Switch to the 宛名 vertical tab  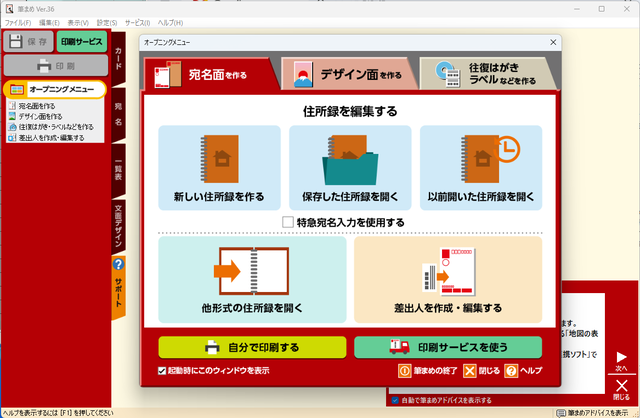click(x=118, y=114)
